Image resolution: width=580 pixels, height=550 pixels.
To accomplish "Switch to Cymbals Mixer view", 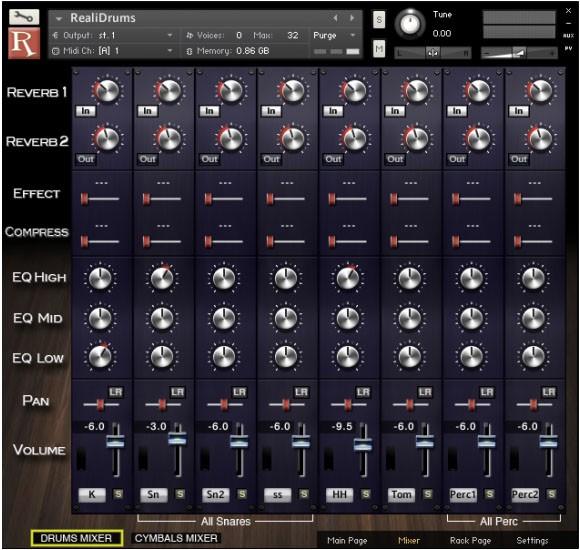I will tap(176, 538).
